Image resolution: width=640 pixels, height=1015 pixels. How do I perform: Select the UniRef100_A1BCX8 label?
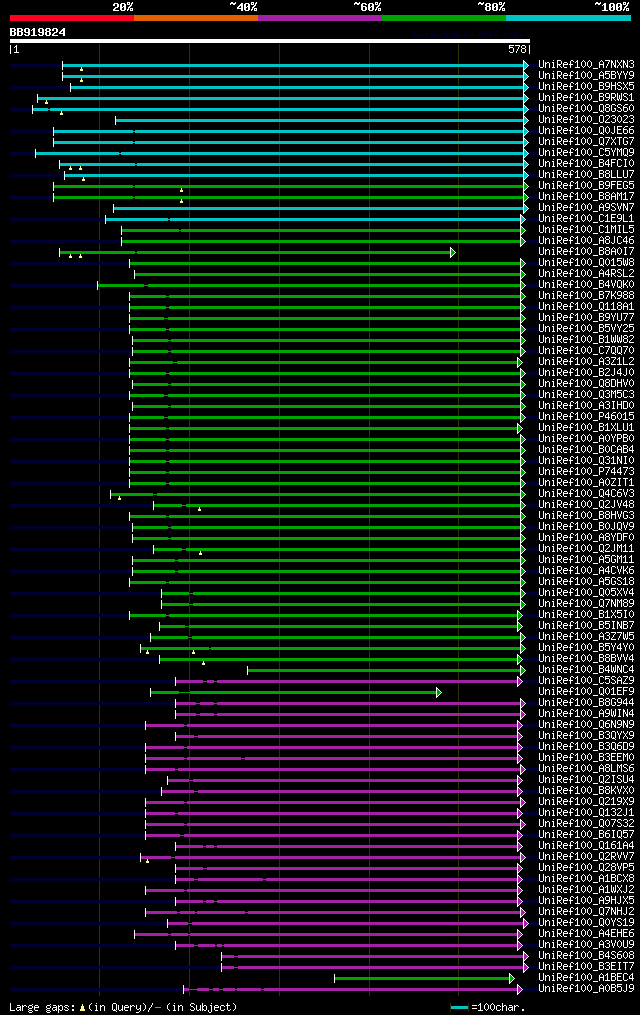click(586, 879)
